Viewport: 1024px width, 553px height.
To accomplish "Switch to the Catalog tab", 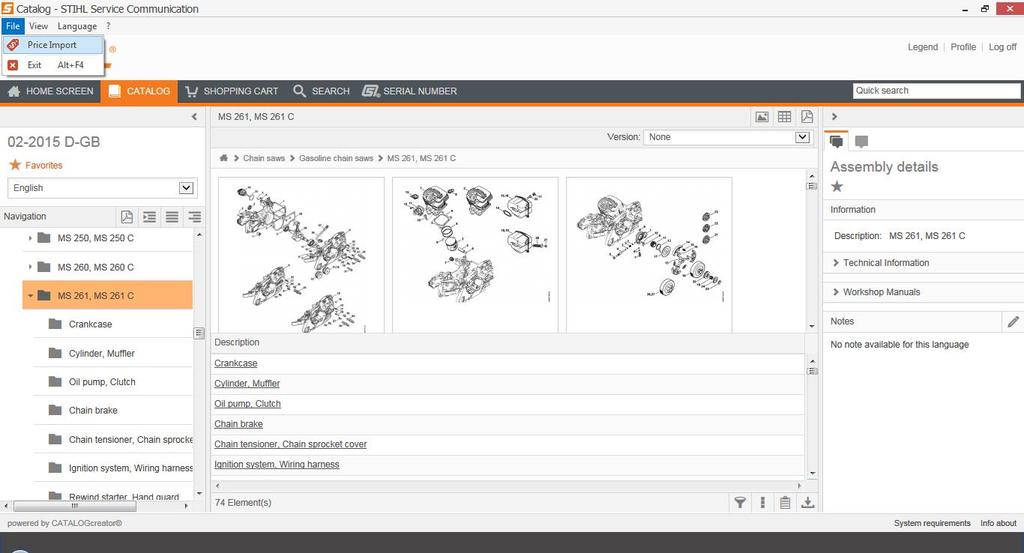I will pyautogui.click(x=139, y=91).
